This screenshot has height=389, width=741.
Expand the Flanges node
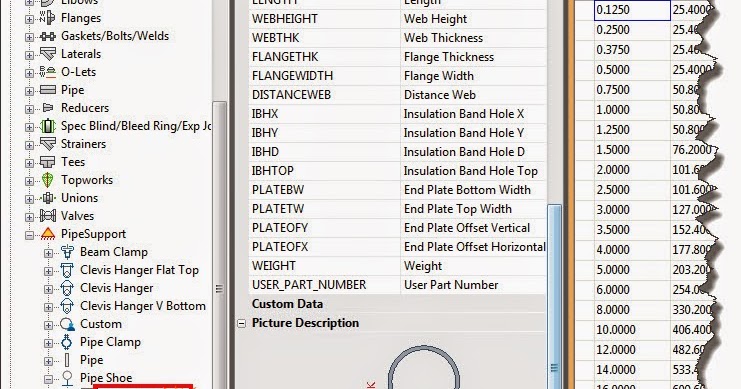pos(29,19)
